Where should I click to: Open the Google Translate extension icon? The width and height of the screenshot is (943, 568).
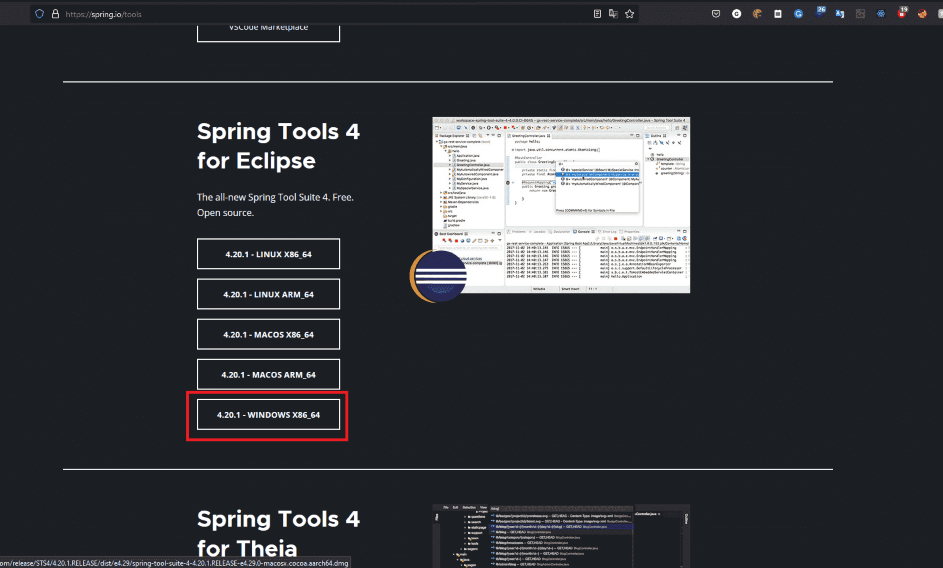pyautogui.click(x=840, y=14)
